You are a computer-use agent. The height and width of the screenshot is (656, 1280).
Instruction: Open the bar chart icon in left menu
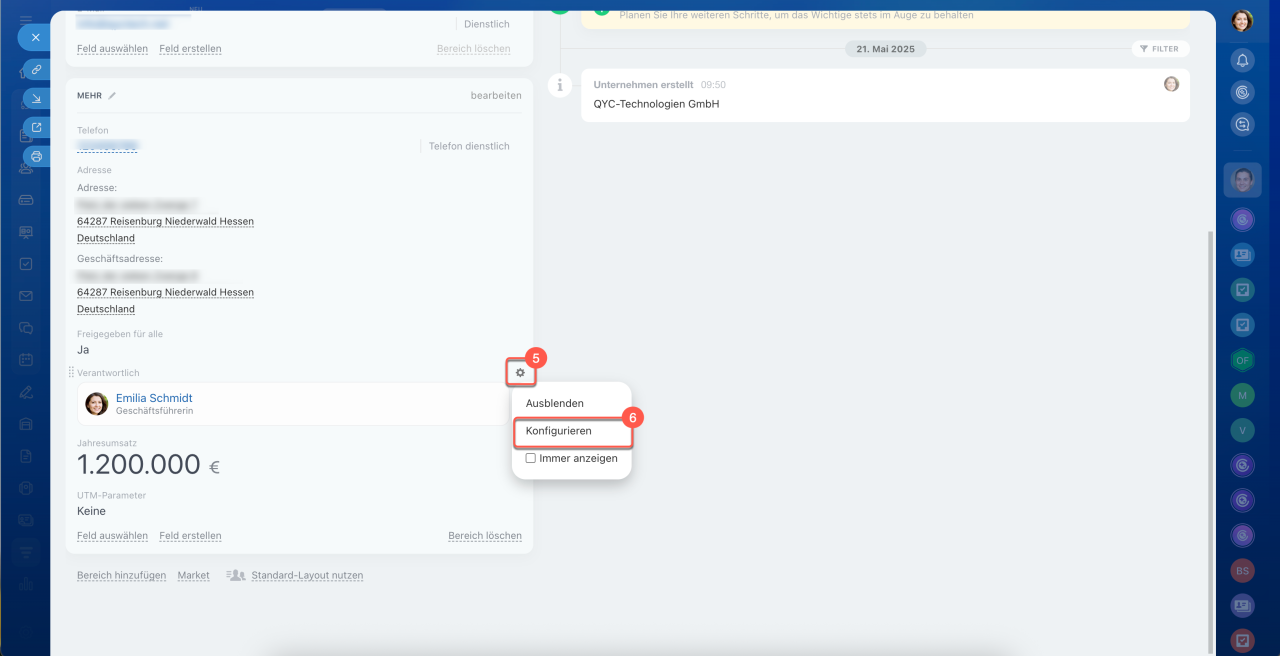[x=26, y=583]
